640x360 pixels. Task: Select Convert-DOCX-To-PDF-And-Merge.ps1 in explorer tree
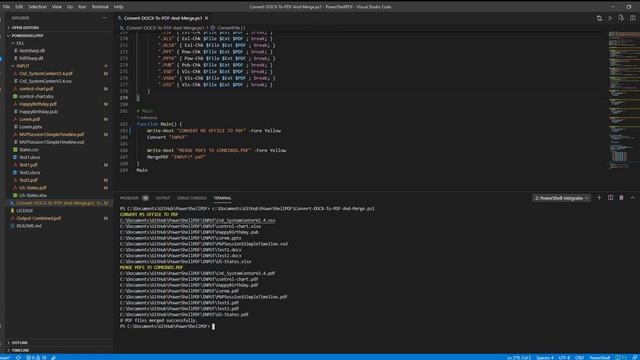56,203
